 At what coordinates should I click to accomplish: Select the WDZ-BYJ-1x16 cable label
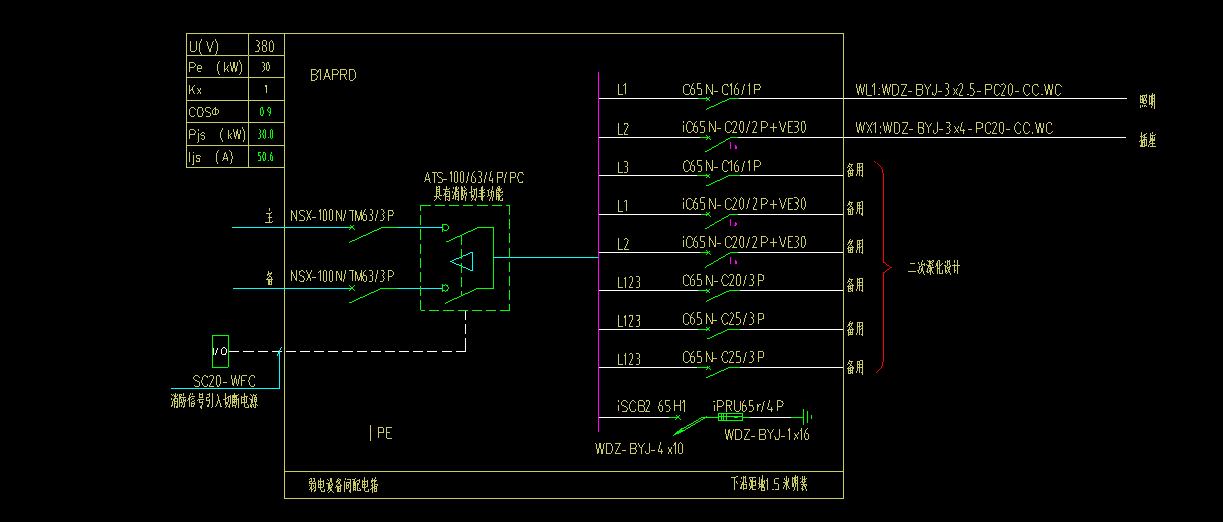click(x=767, y=434)
